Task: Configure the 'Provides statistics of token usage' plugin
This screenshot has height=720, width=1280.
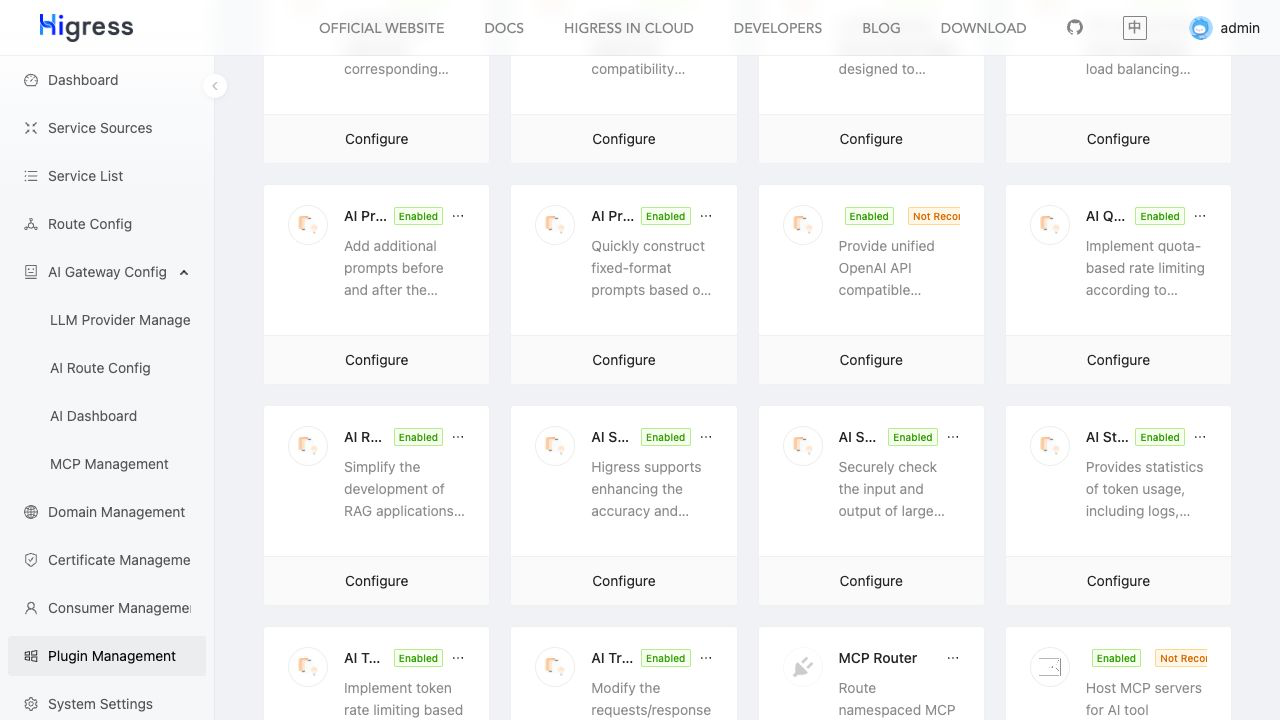Action: (1118, 581)
